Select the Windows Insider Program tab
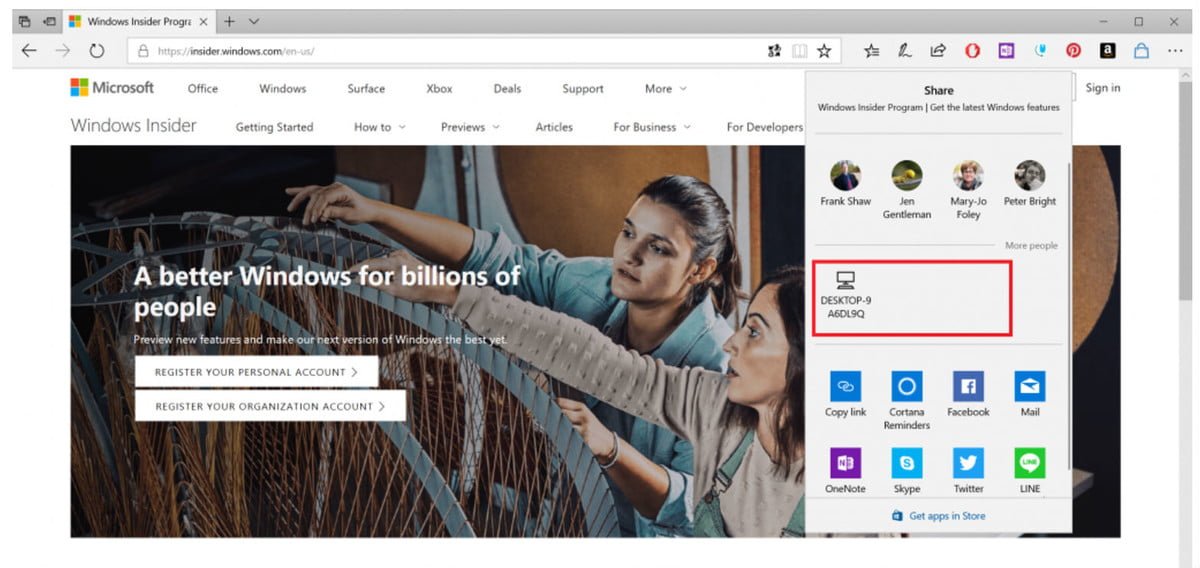Screen dimensions: 1200x568 [x=138, y=21]
